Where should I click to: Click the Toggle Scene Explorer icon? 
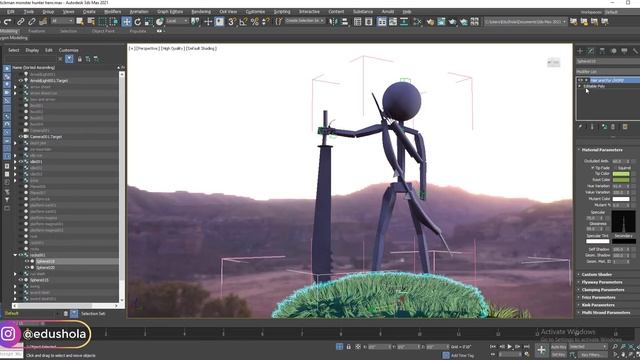pos(358,22)
